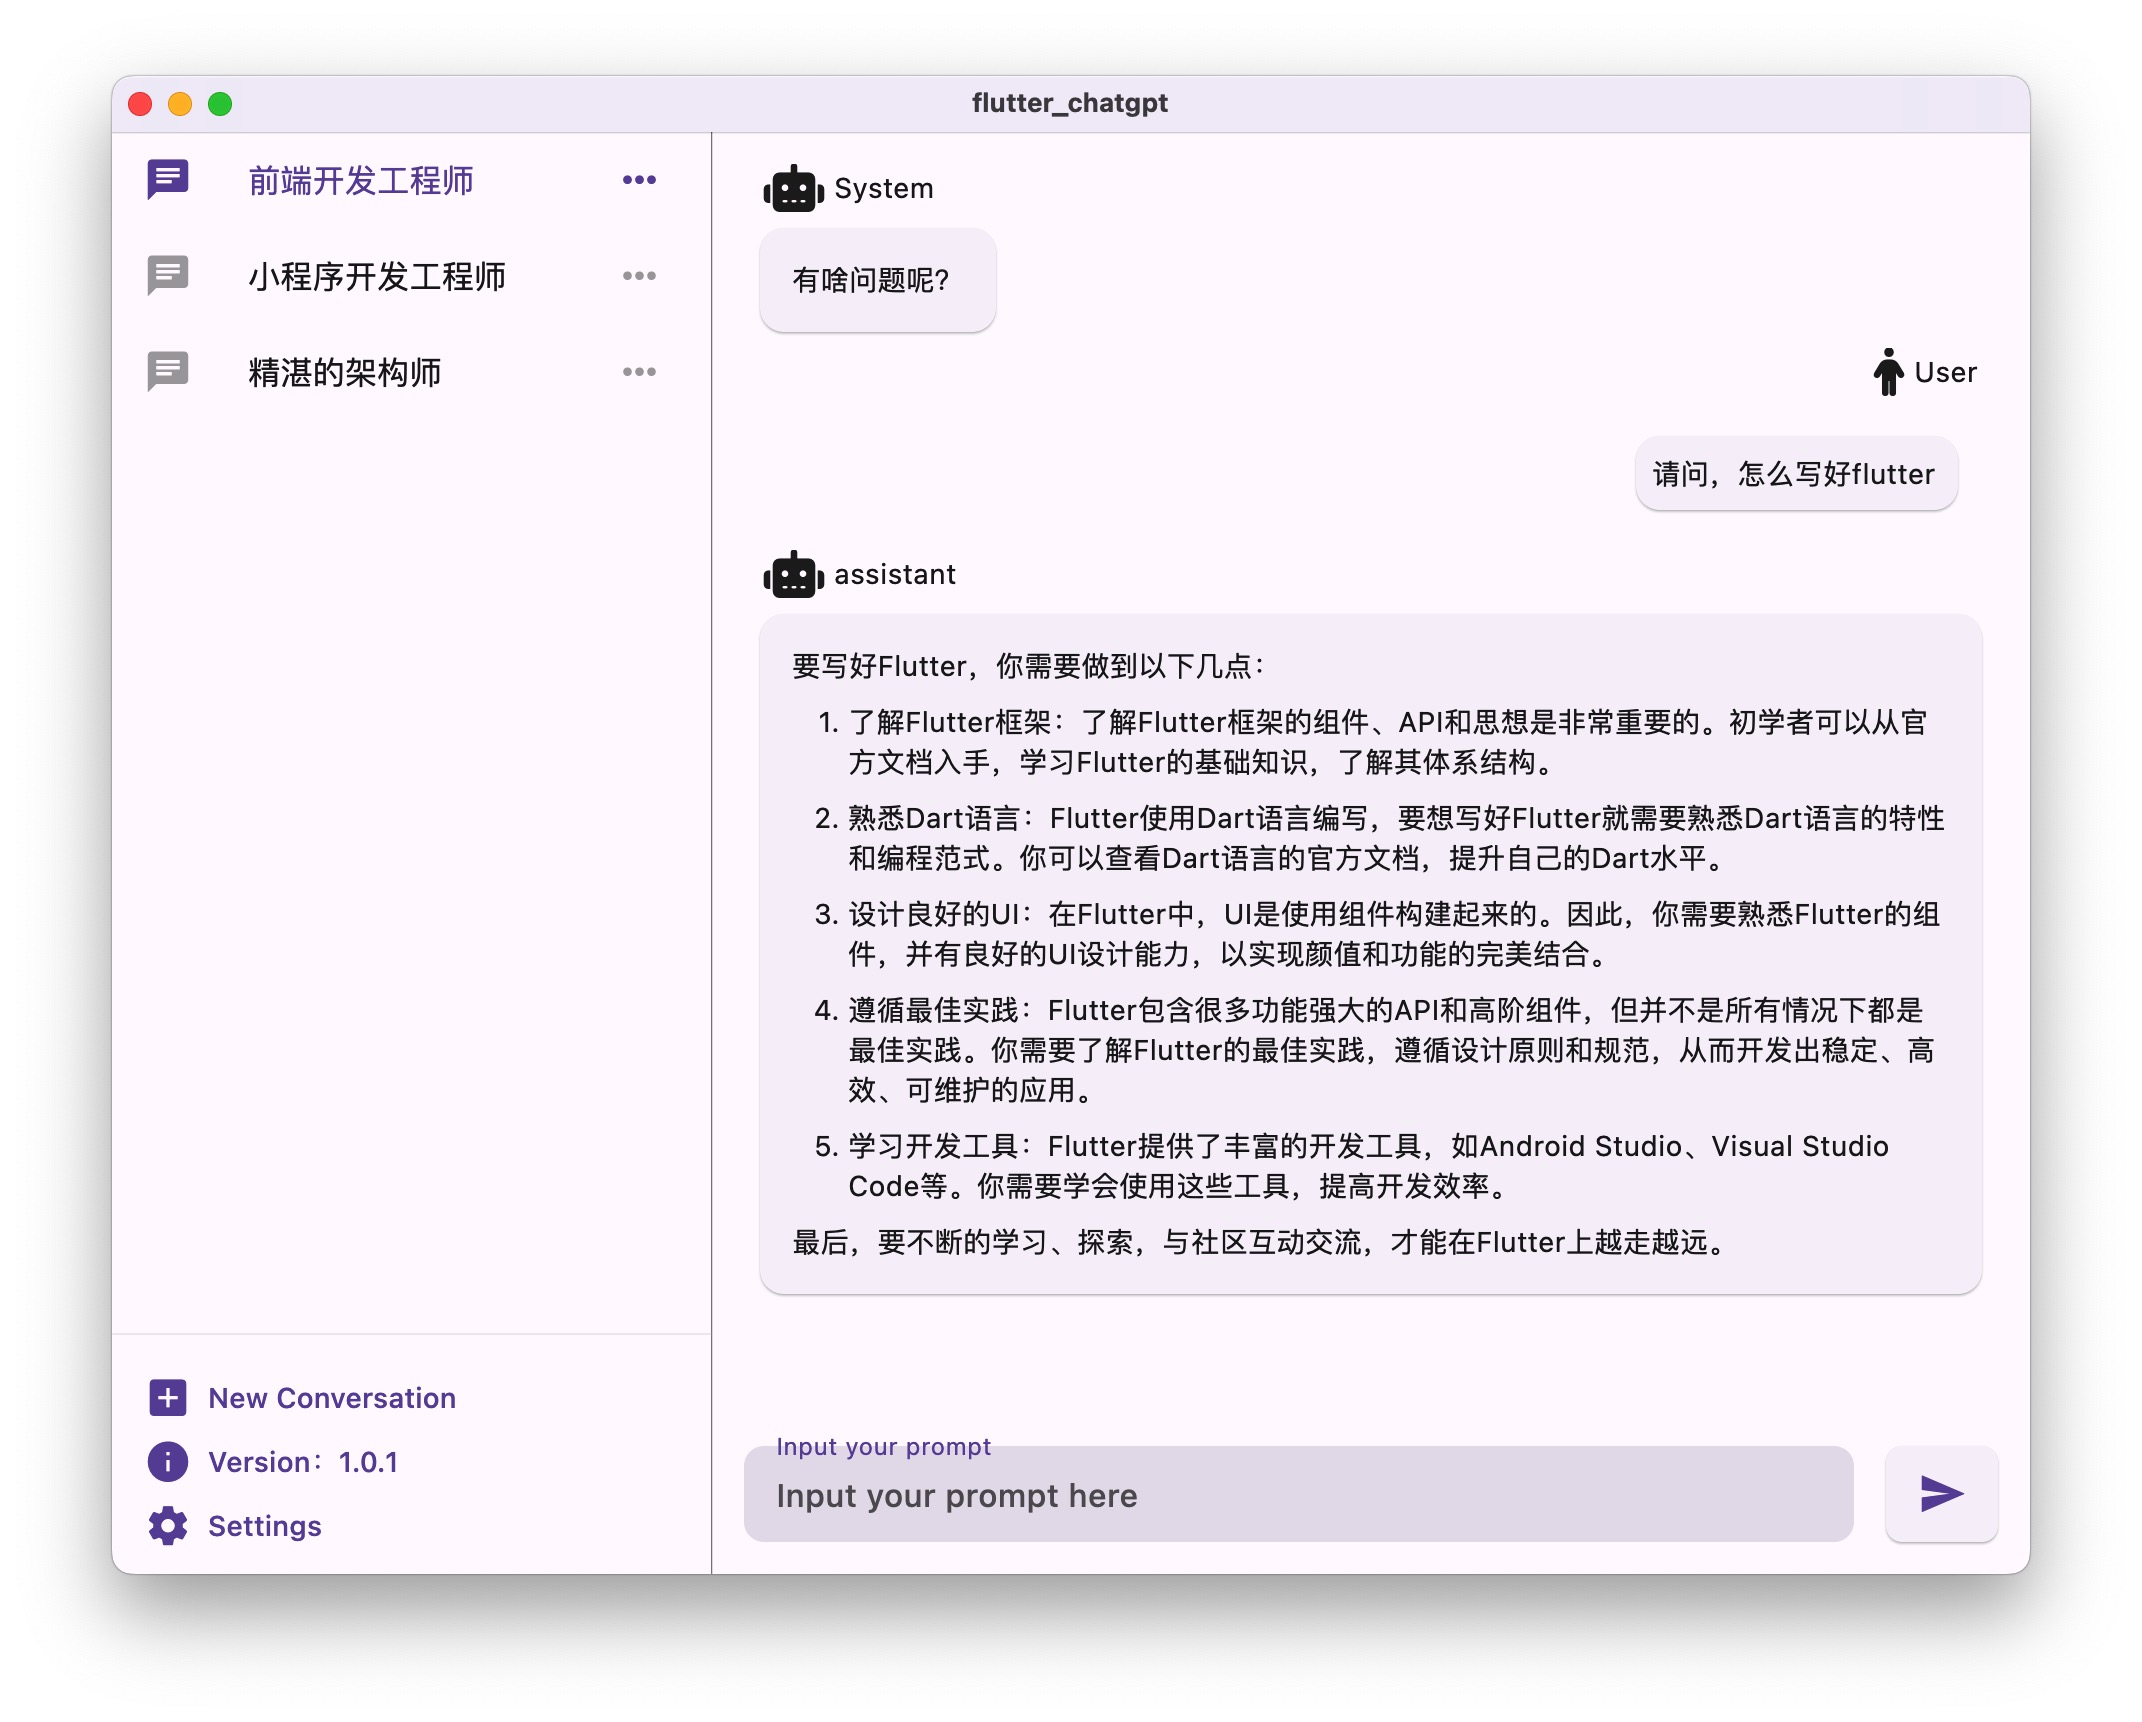Click the Settings gear icon
The width and height of the screenshot is (2142, 1722).
[168, 1526]
